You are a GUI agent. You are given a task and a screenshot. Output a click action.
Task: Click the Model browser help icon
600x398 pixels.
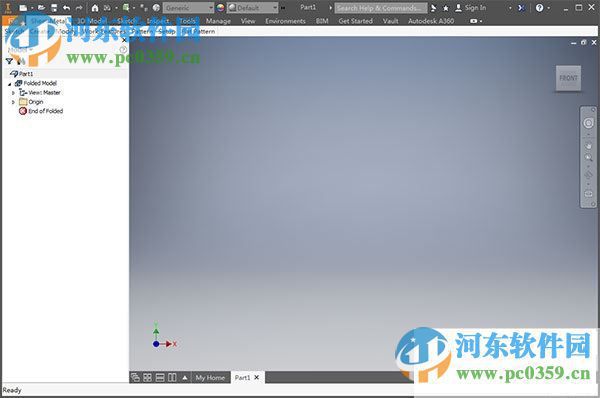[123, 50]
